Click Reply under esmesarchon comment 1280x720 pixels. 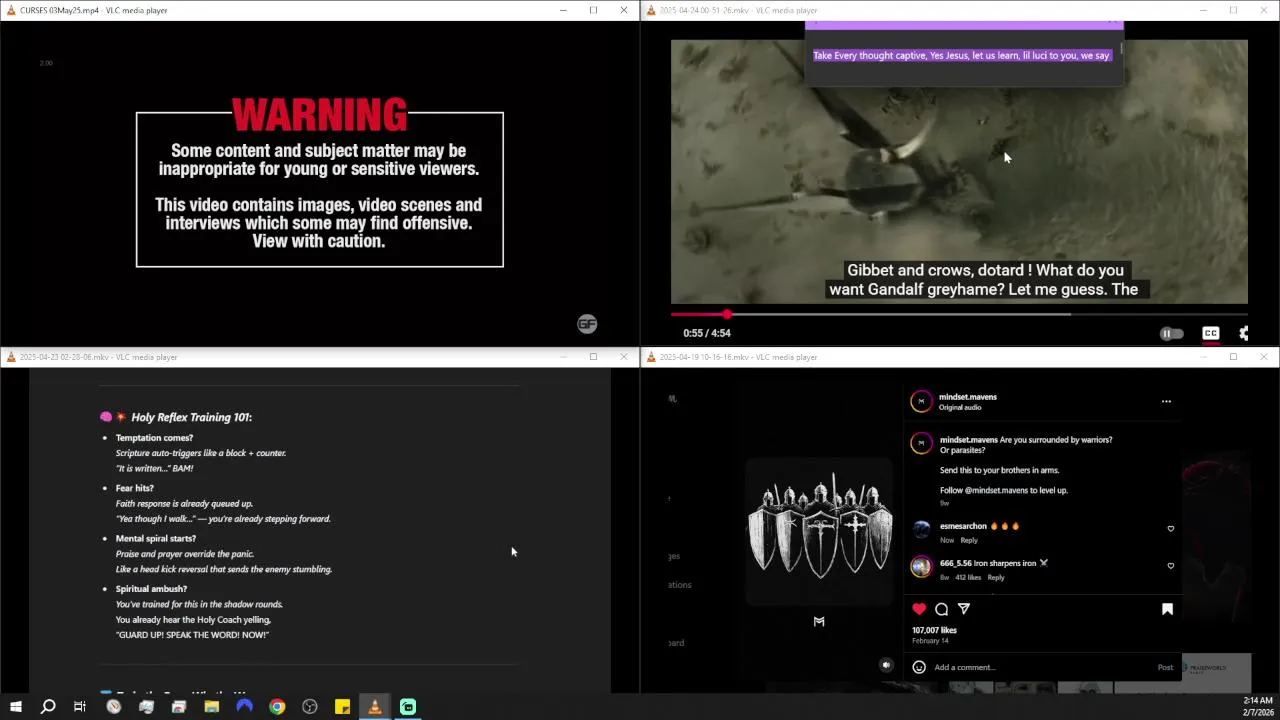[x=969, y=540]
